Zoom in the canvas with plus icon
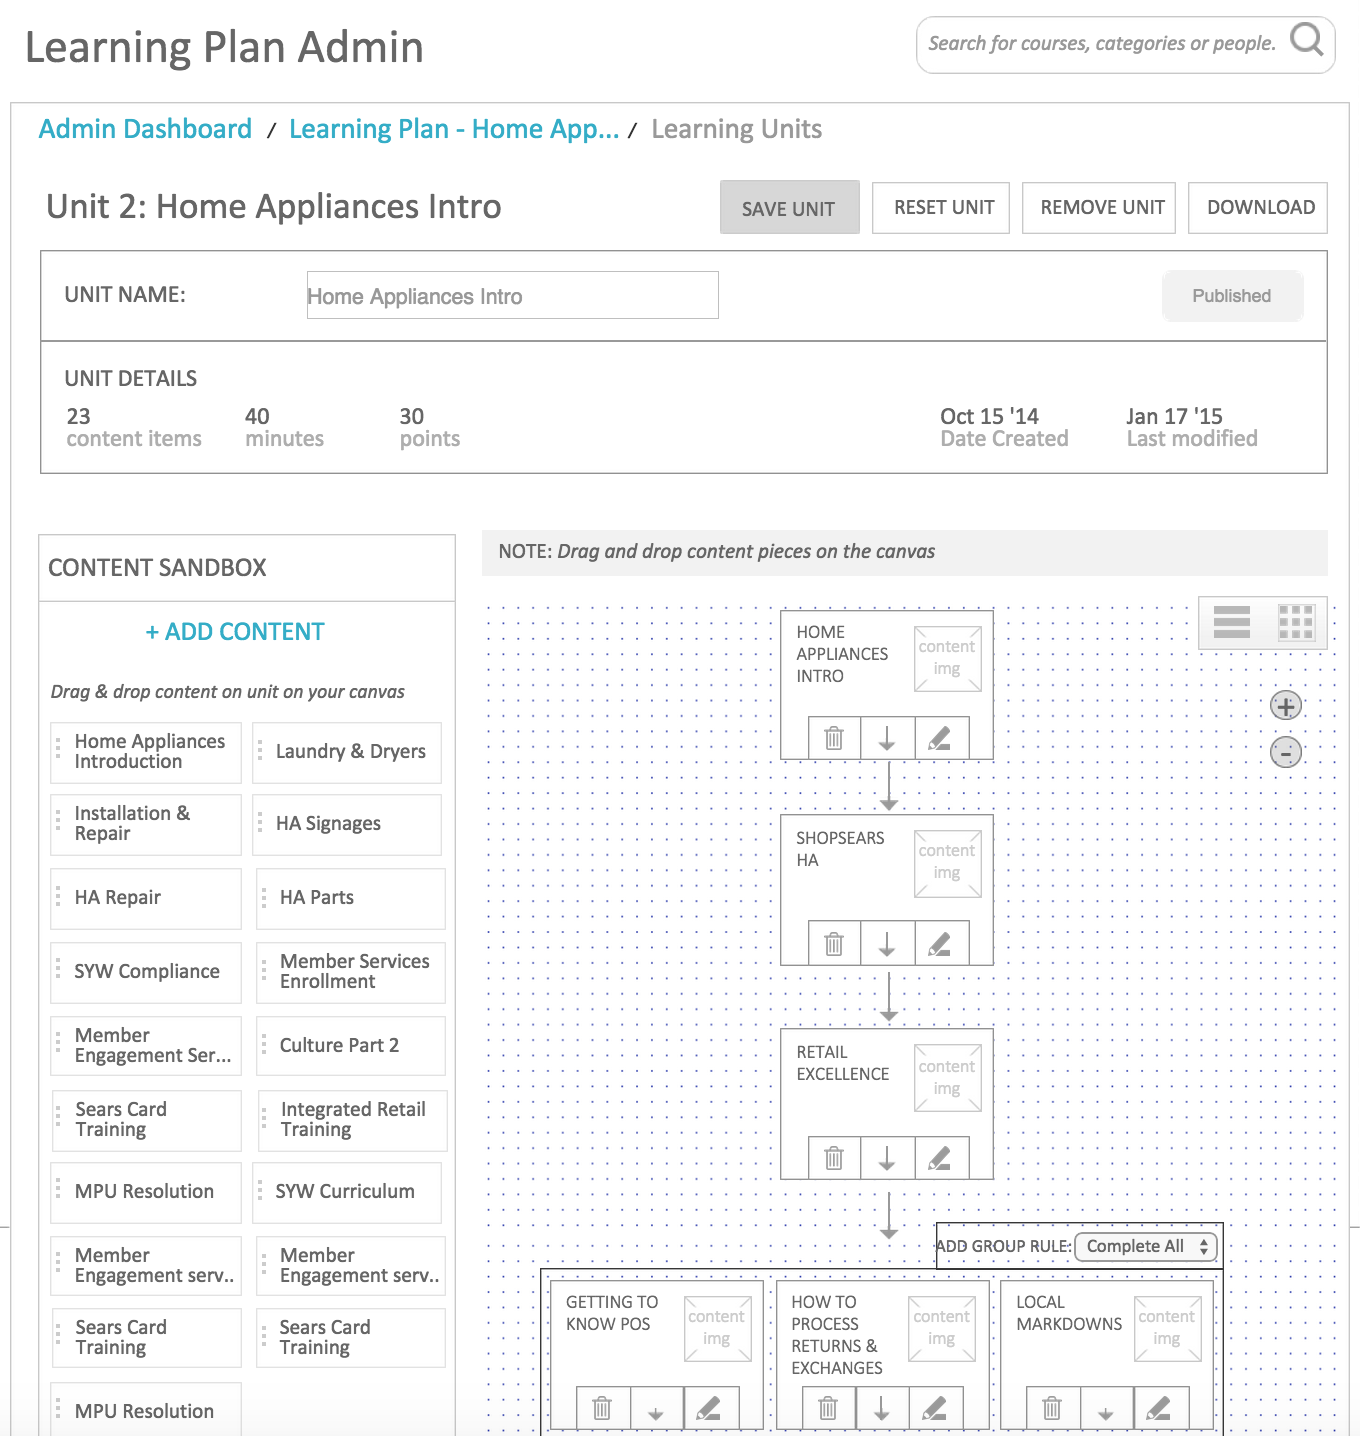This screenshot has height=1436, width=1360. tap(1286, 706)
